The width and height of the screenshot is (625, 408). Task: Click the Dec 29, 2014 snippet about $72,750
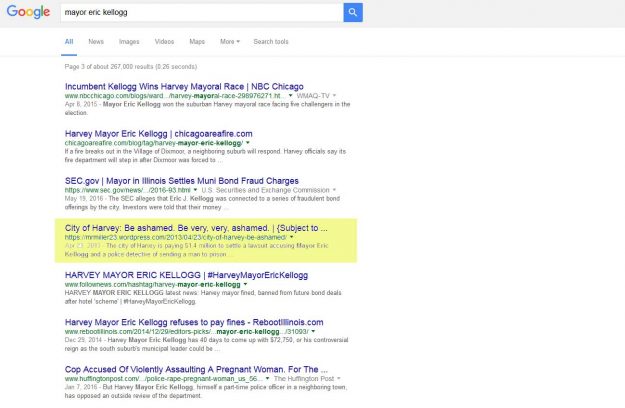[x=206, y=344]
